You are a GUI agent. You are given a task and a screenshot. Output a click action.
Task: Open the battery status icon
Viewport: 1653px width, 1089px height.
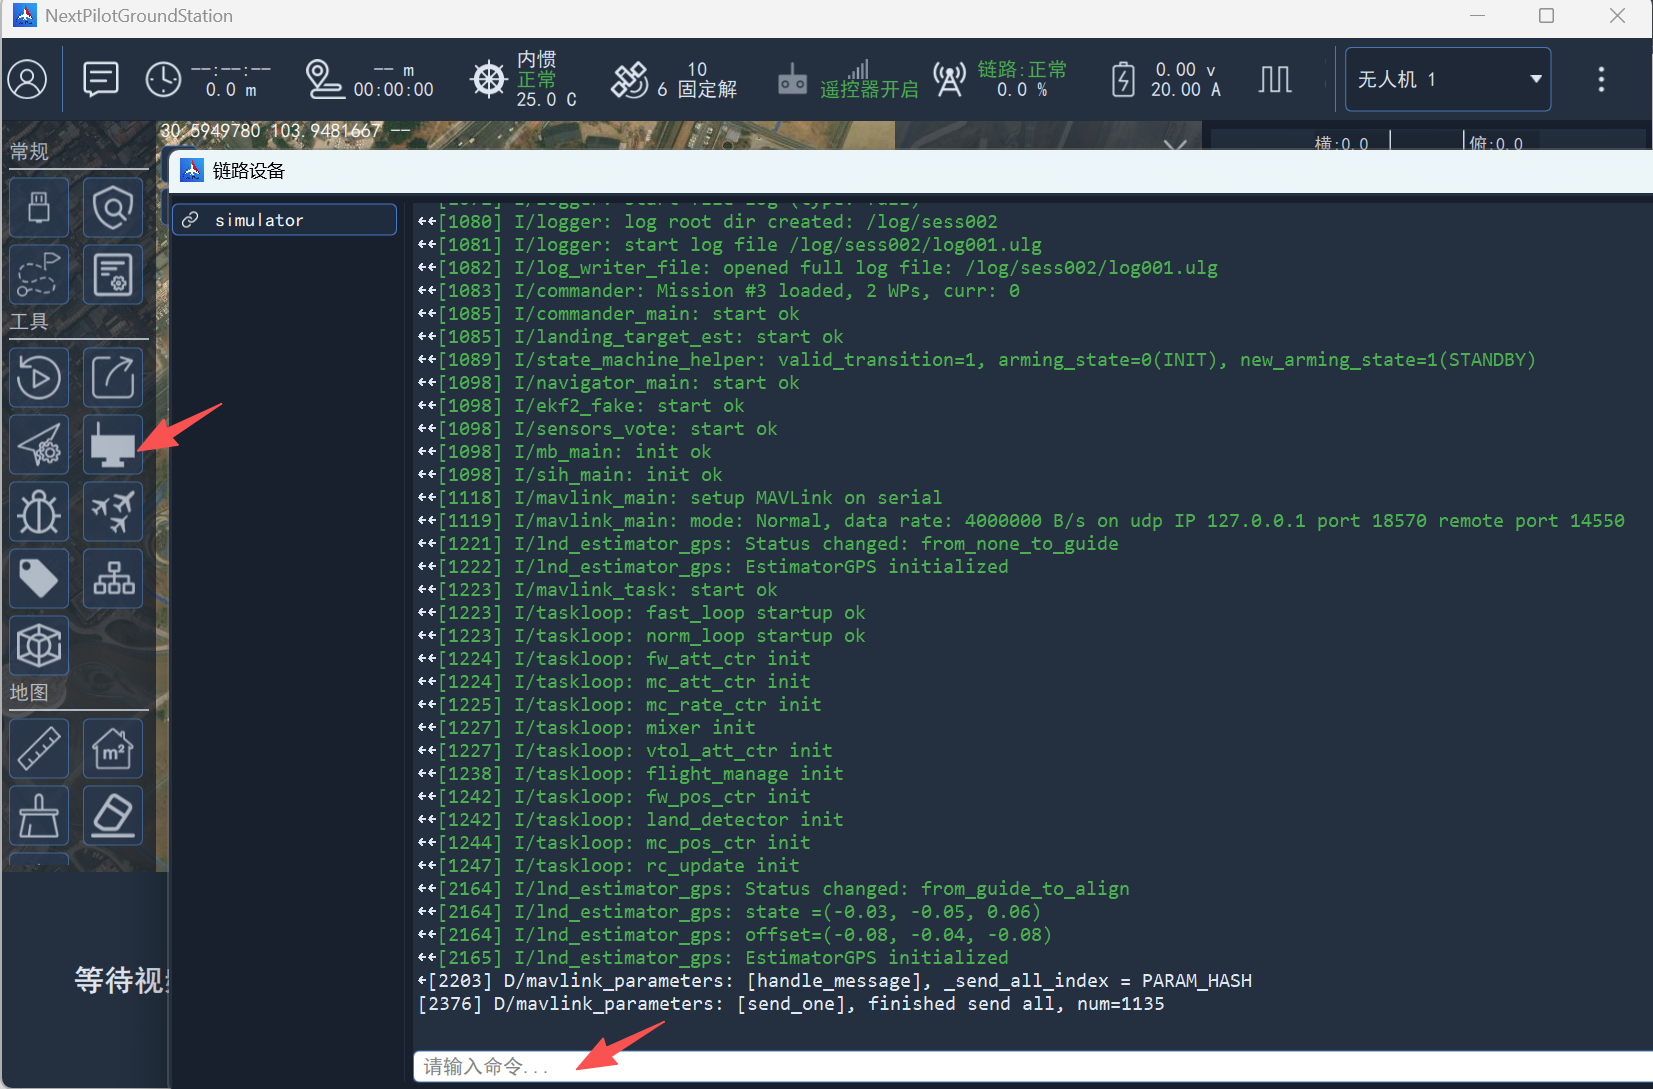pos(1123,79)
